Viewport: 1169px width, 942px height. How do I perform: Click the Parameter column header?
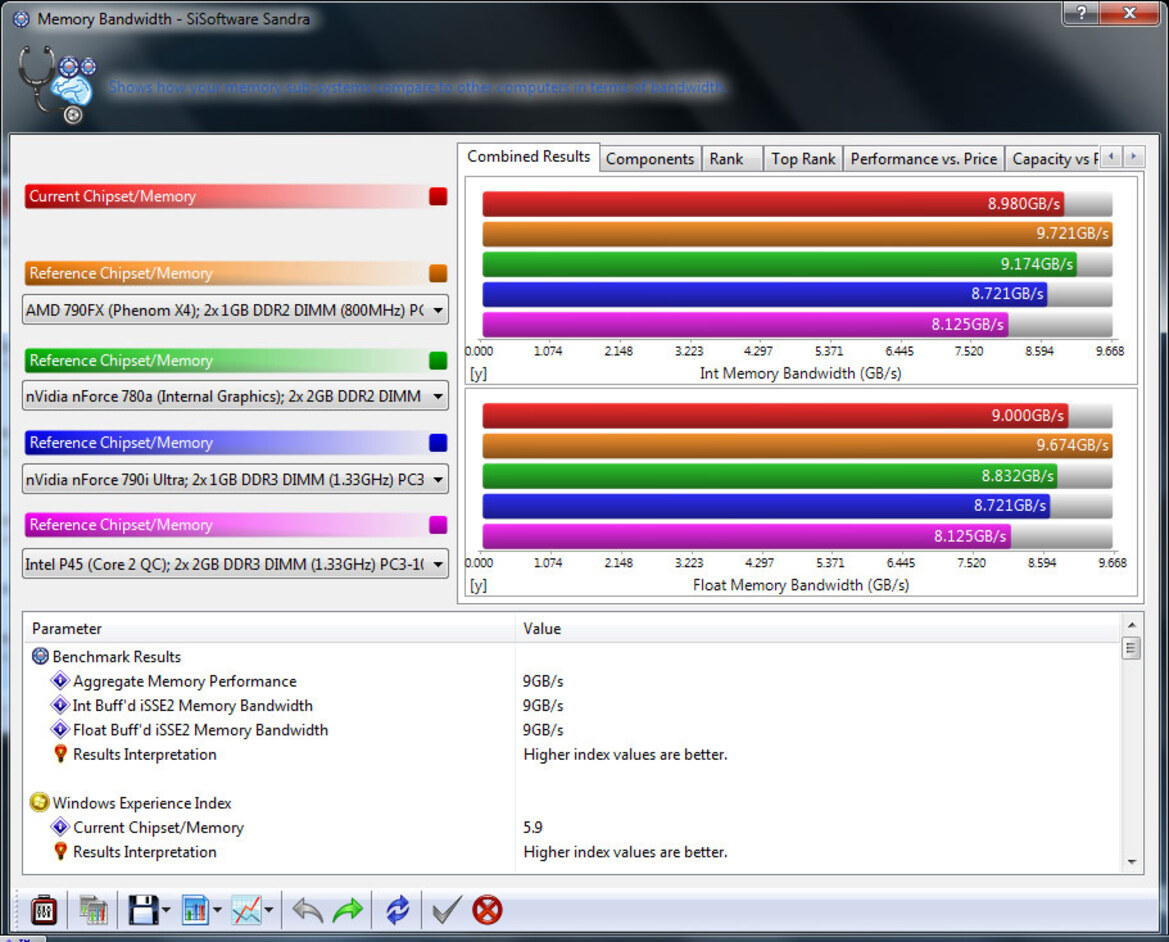(x=269, y=628)
